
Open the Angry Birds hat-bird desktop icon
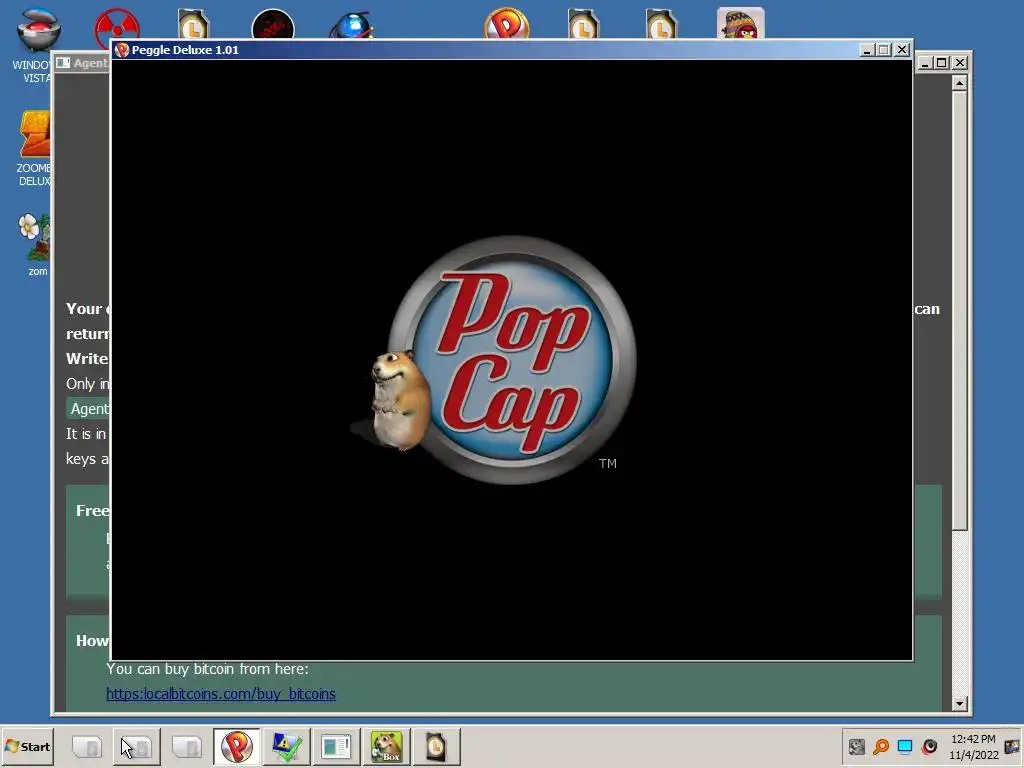(x=741, y=24)
